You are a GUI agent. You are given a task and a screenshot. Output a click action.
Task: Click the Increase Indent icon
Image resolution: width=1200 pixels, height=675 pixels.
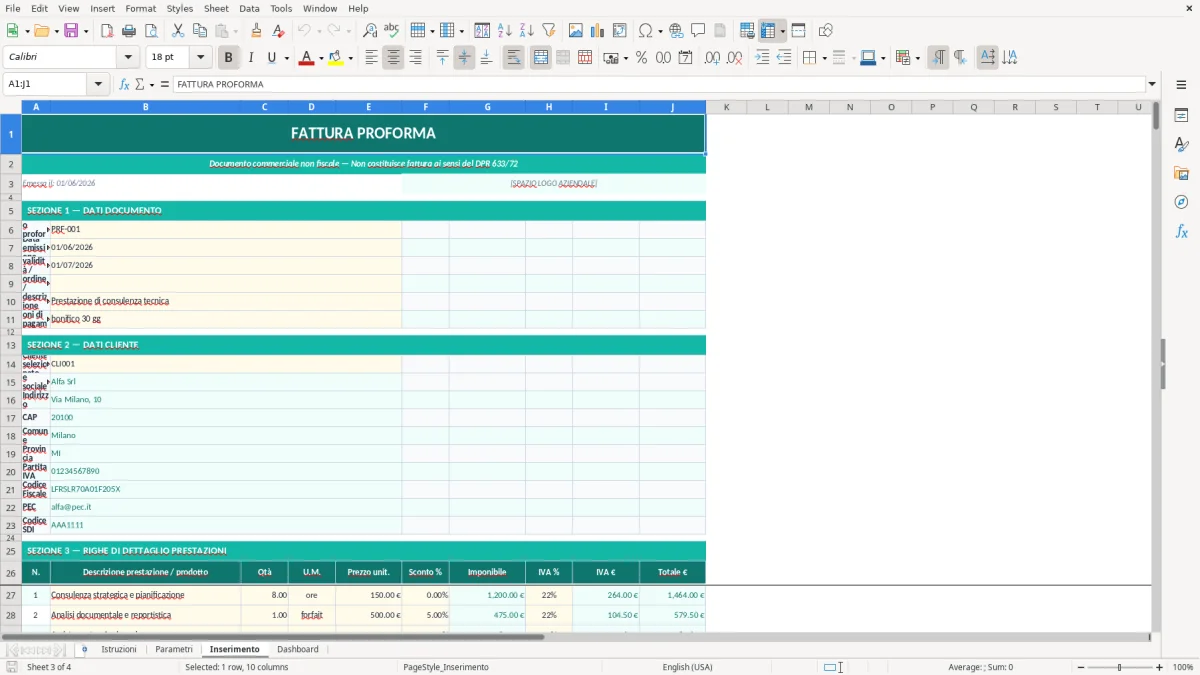point(762,58)
